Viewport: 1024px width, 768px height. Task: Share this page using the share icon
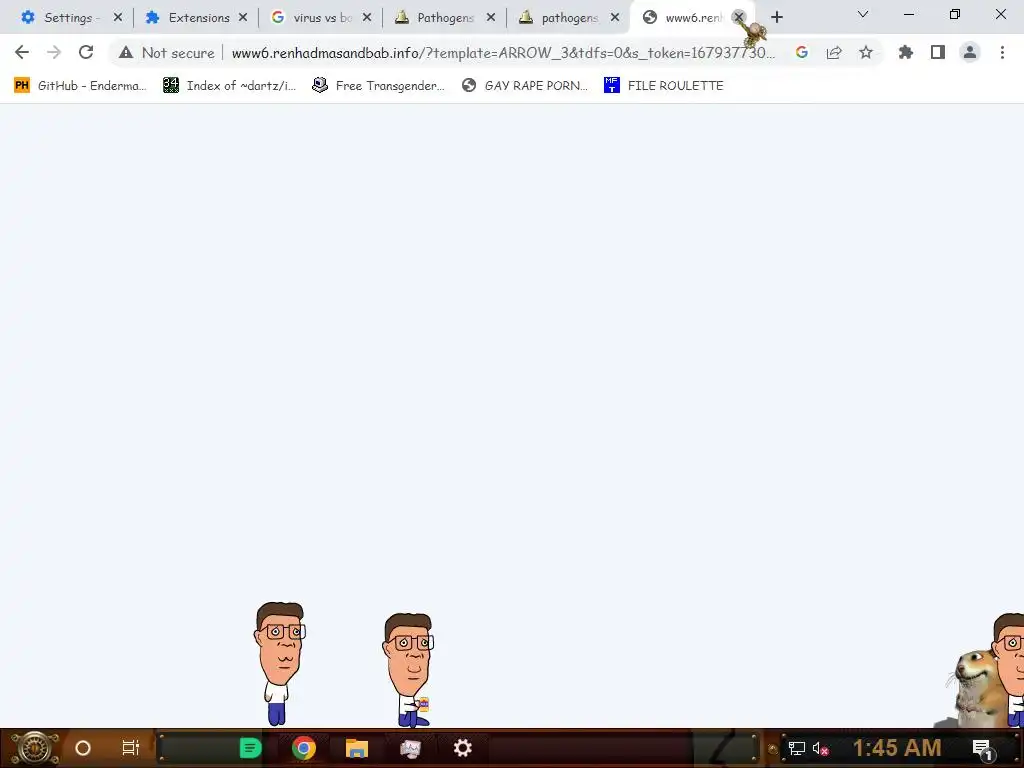(x=834, y=52)
